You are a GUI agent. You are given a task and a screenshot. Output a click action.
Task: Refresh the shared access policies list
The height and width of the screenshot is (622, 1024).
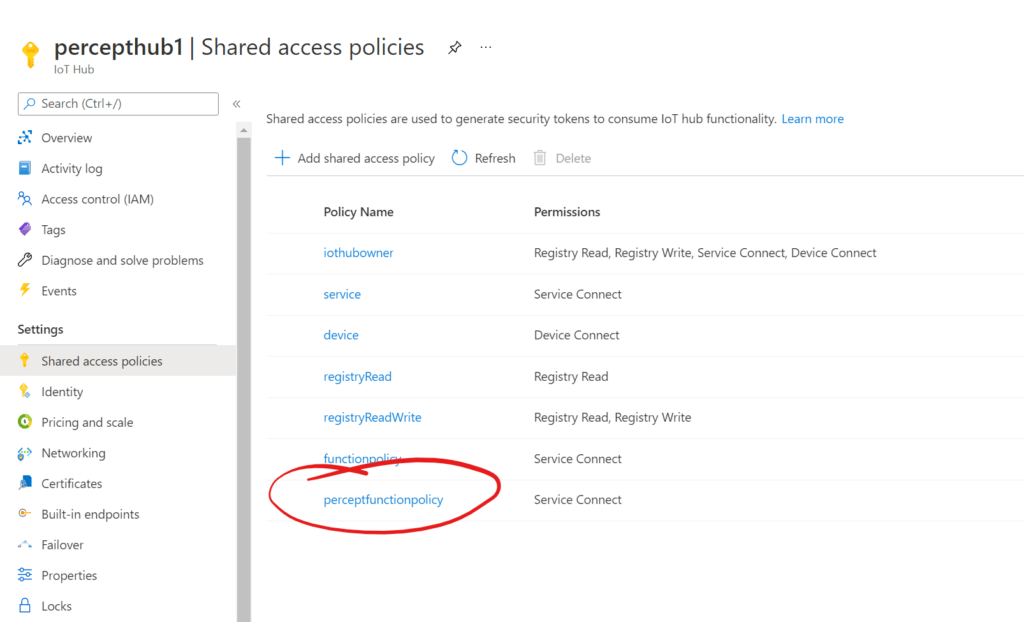point(483,158)
